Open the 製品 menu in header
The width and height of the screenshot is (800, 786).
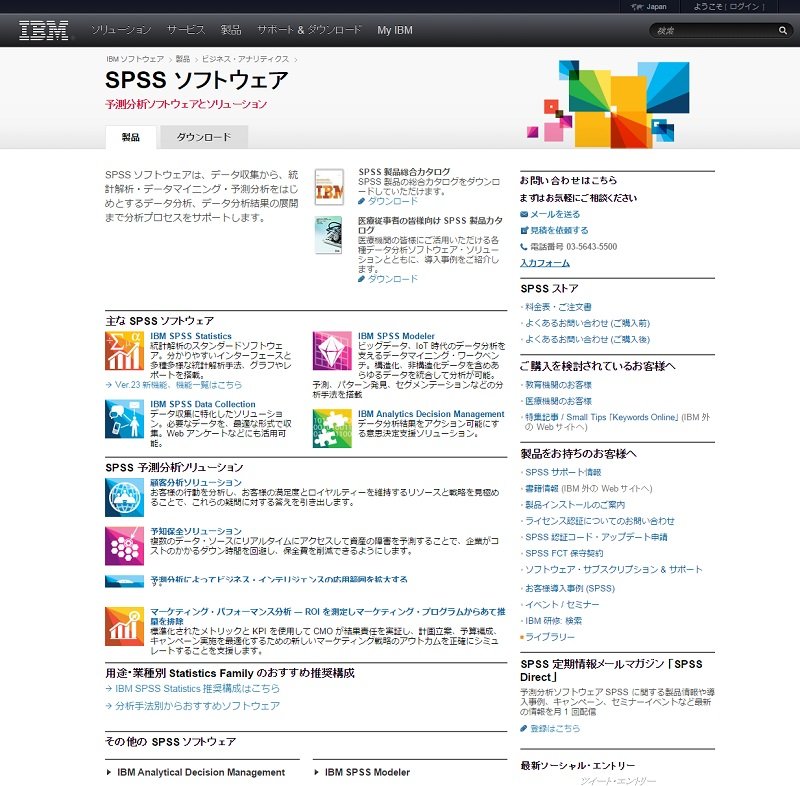[x=231, y=30]
